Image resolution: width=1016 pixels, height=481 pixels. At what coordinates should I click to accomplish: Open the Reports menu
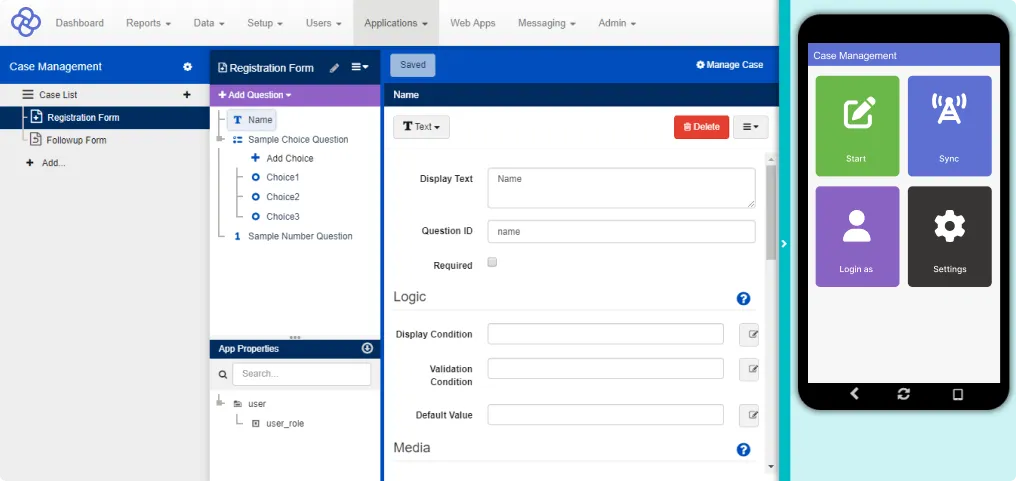tap(148, 23)
